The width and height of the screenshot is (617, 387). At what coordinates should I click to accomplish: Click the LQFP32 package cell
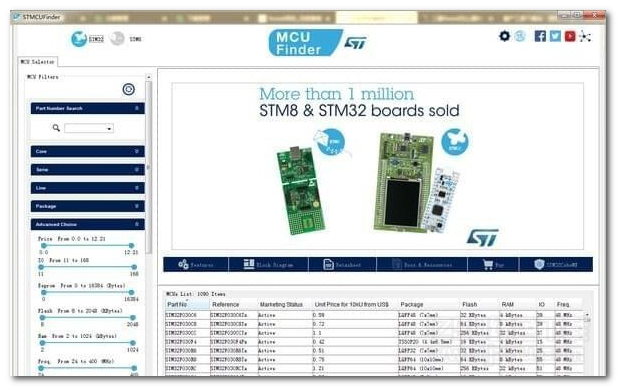(x=429, y=351)
